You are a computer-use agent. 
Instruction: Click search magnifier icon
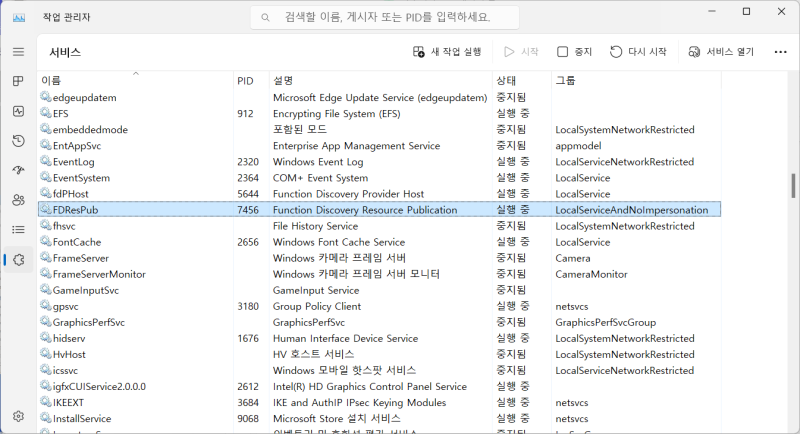coord(265,17)
